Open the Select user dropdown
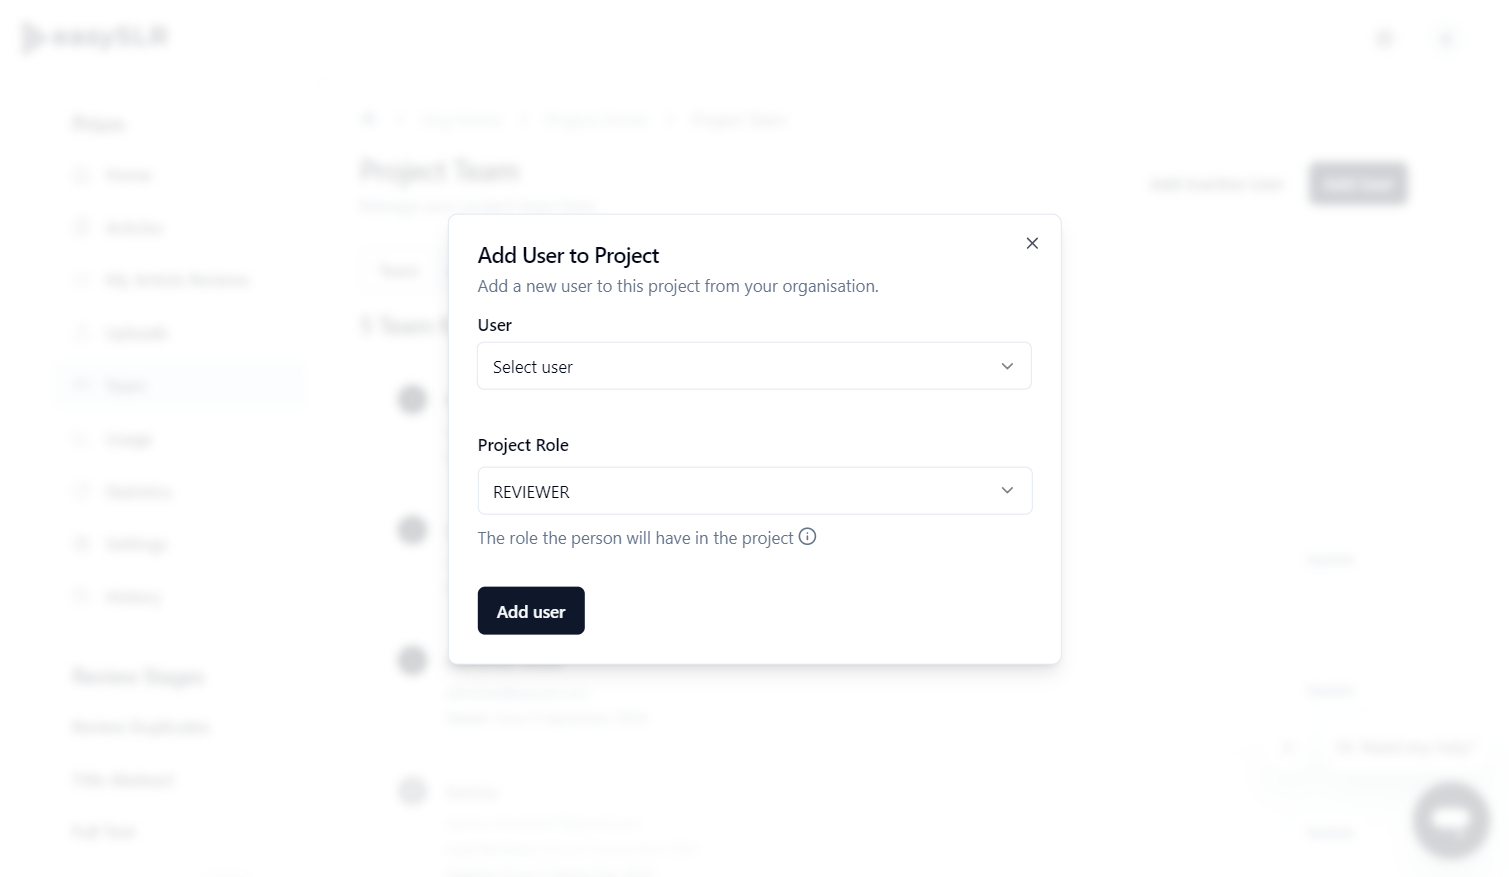1509x877 pixels. click(x=754, y=366)
